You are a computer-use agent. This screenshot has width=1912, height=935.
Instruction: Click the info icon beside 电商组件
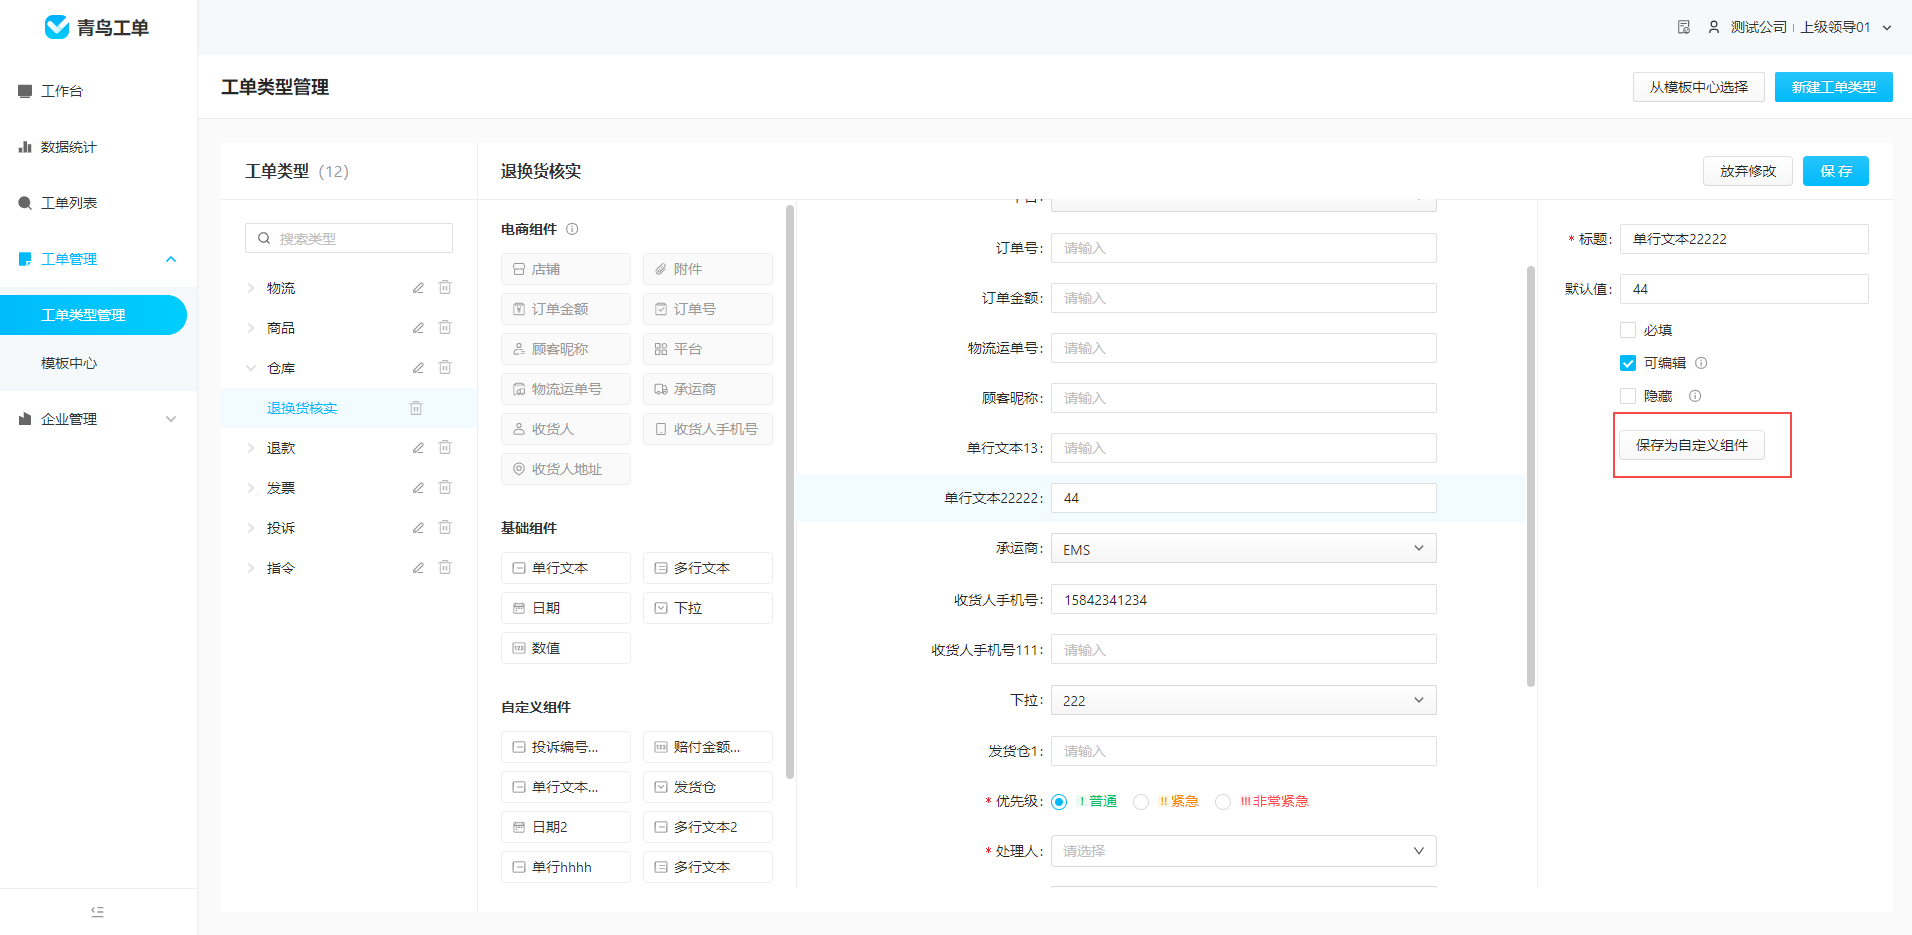click(x=572, y=229)
